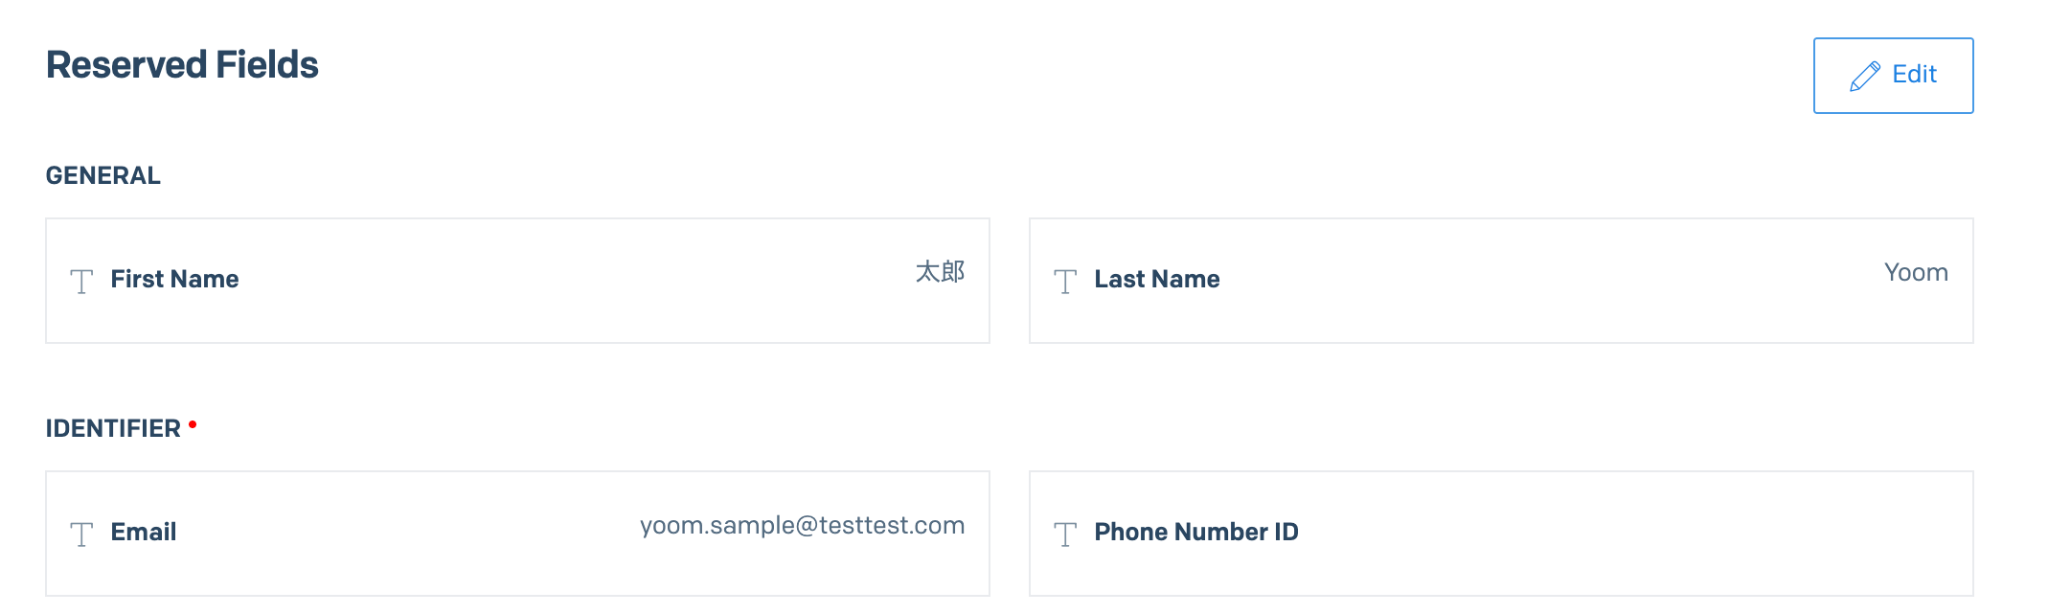
Task: Select the Last Name field label
Action: [x=1156, y=279]
